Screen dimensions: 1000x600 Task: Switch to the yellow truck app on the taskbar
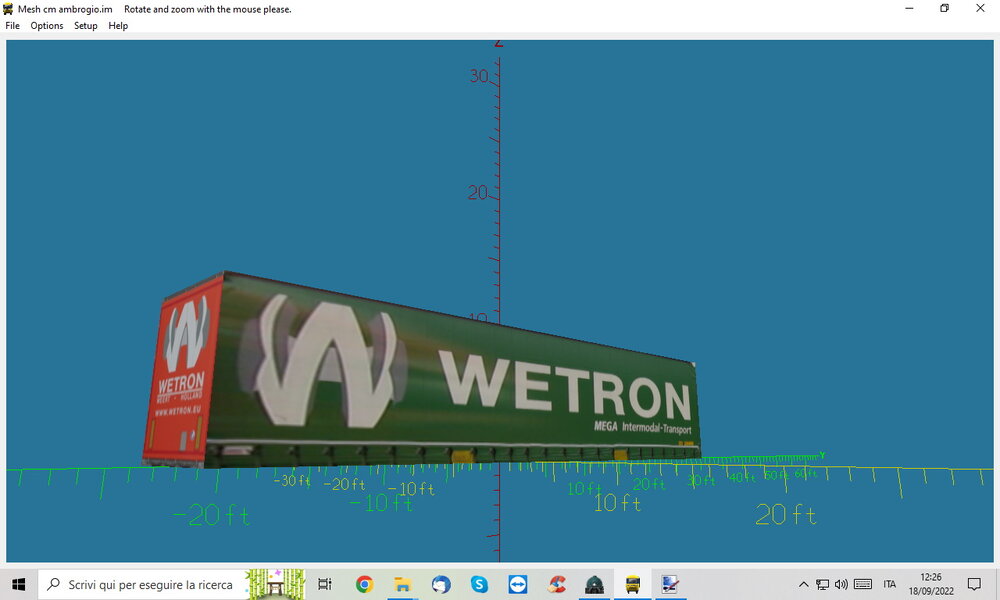[633, 584]
